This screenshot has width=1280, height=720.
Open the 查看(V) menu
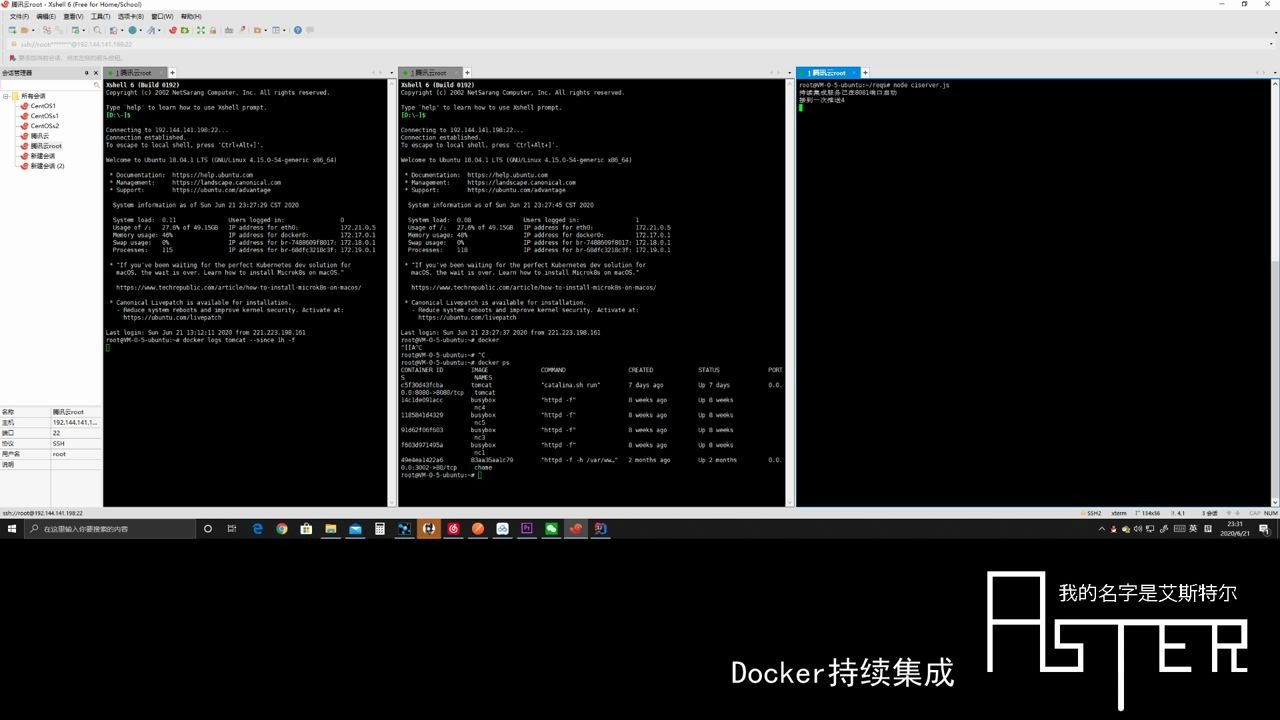pos(73,17)
